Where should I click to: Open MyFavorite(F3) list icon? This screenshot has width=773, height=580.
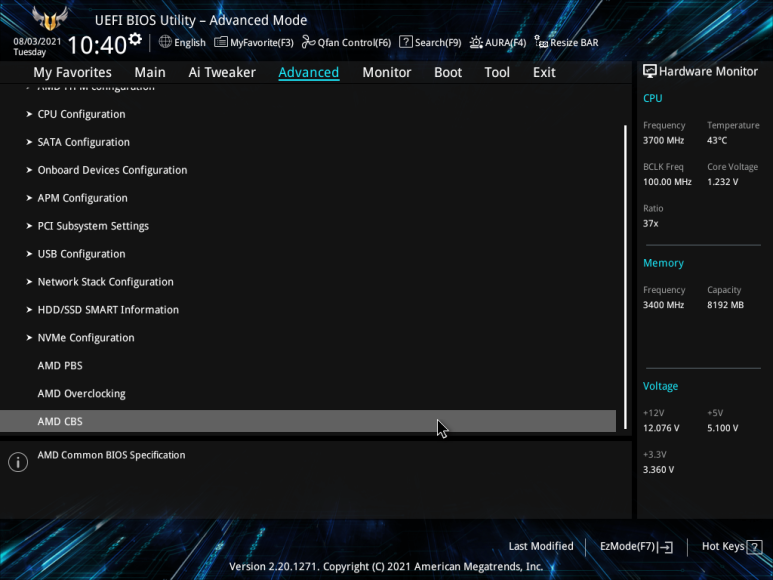[x=221, y=42]
